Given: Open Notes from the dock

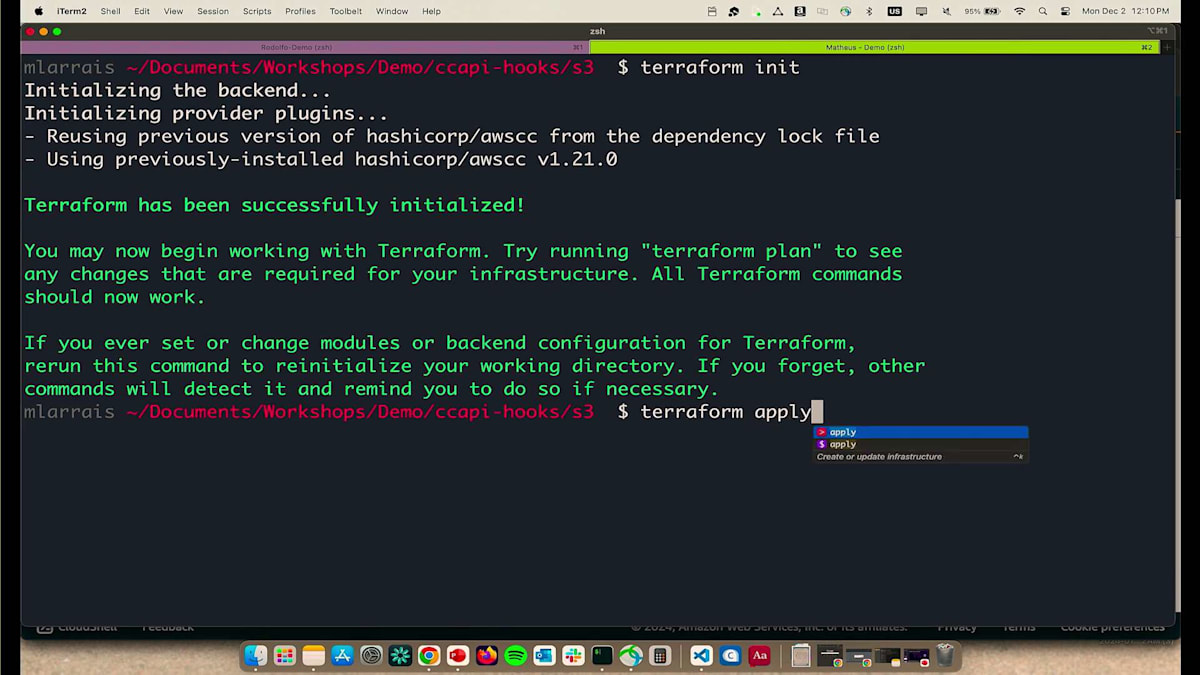Looking at the screenshot, I should coord(314,656).
